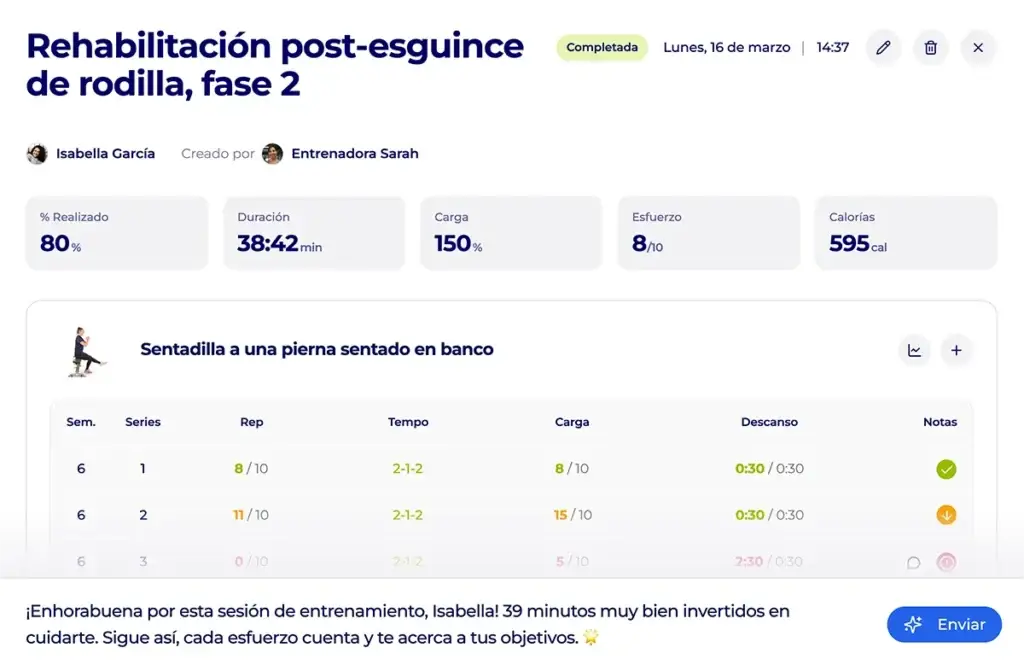Click the workout title Rehabilitación post-esguince
1024x671 pixels.
[275, 64]
